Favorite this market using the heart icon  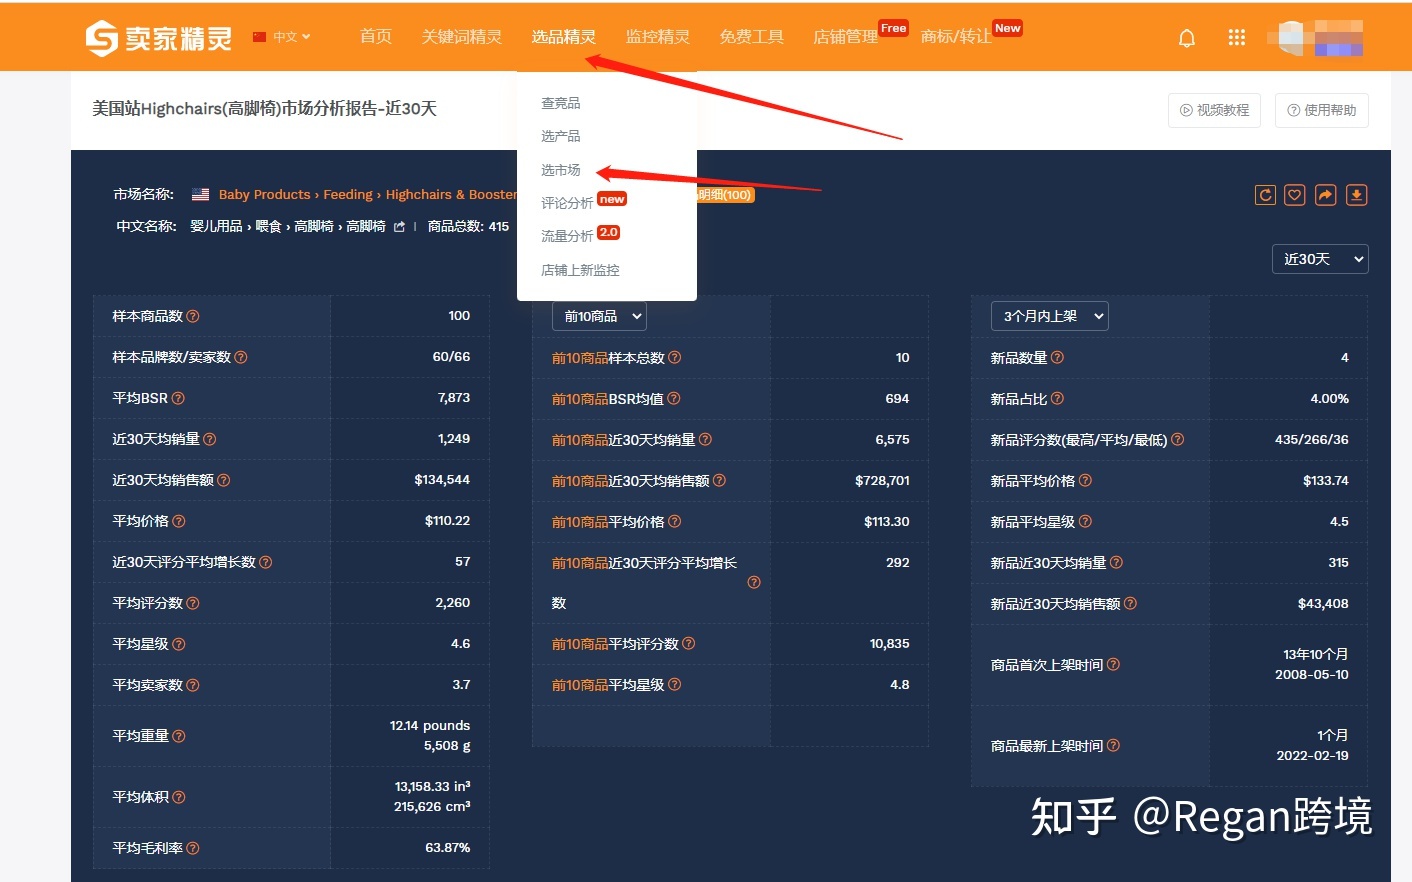click(1295, 195)
